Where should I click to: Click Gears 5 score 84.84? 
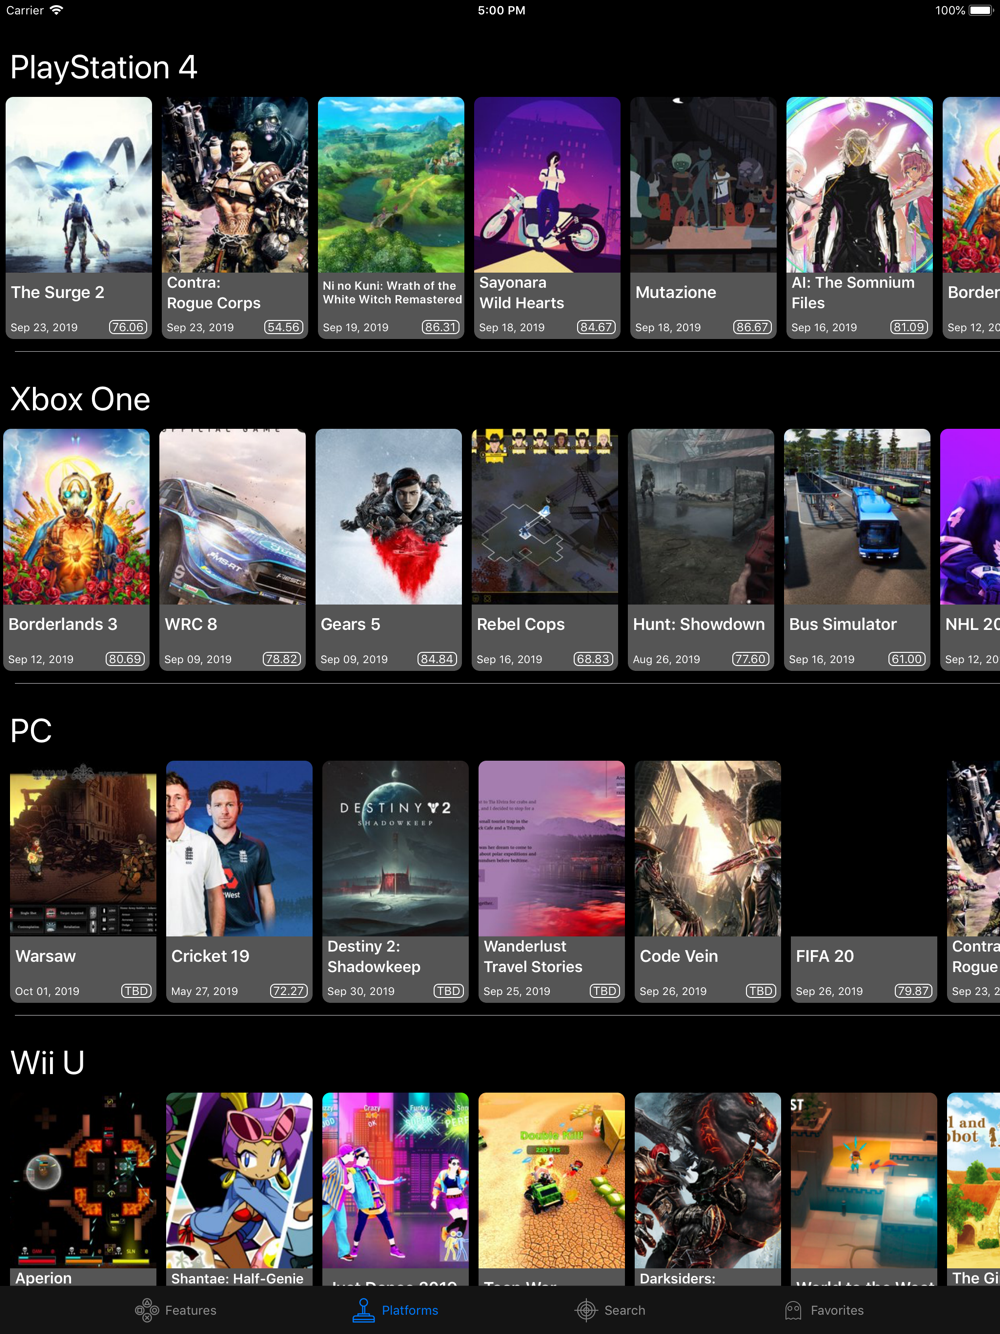click(437, 659)
